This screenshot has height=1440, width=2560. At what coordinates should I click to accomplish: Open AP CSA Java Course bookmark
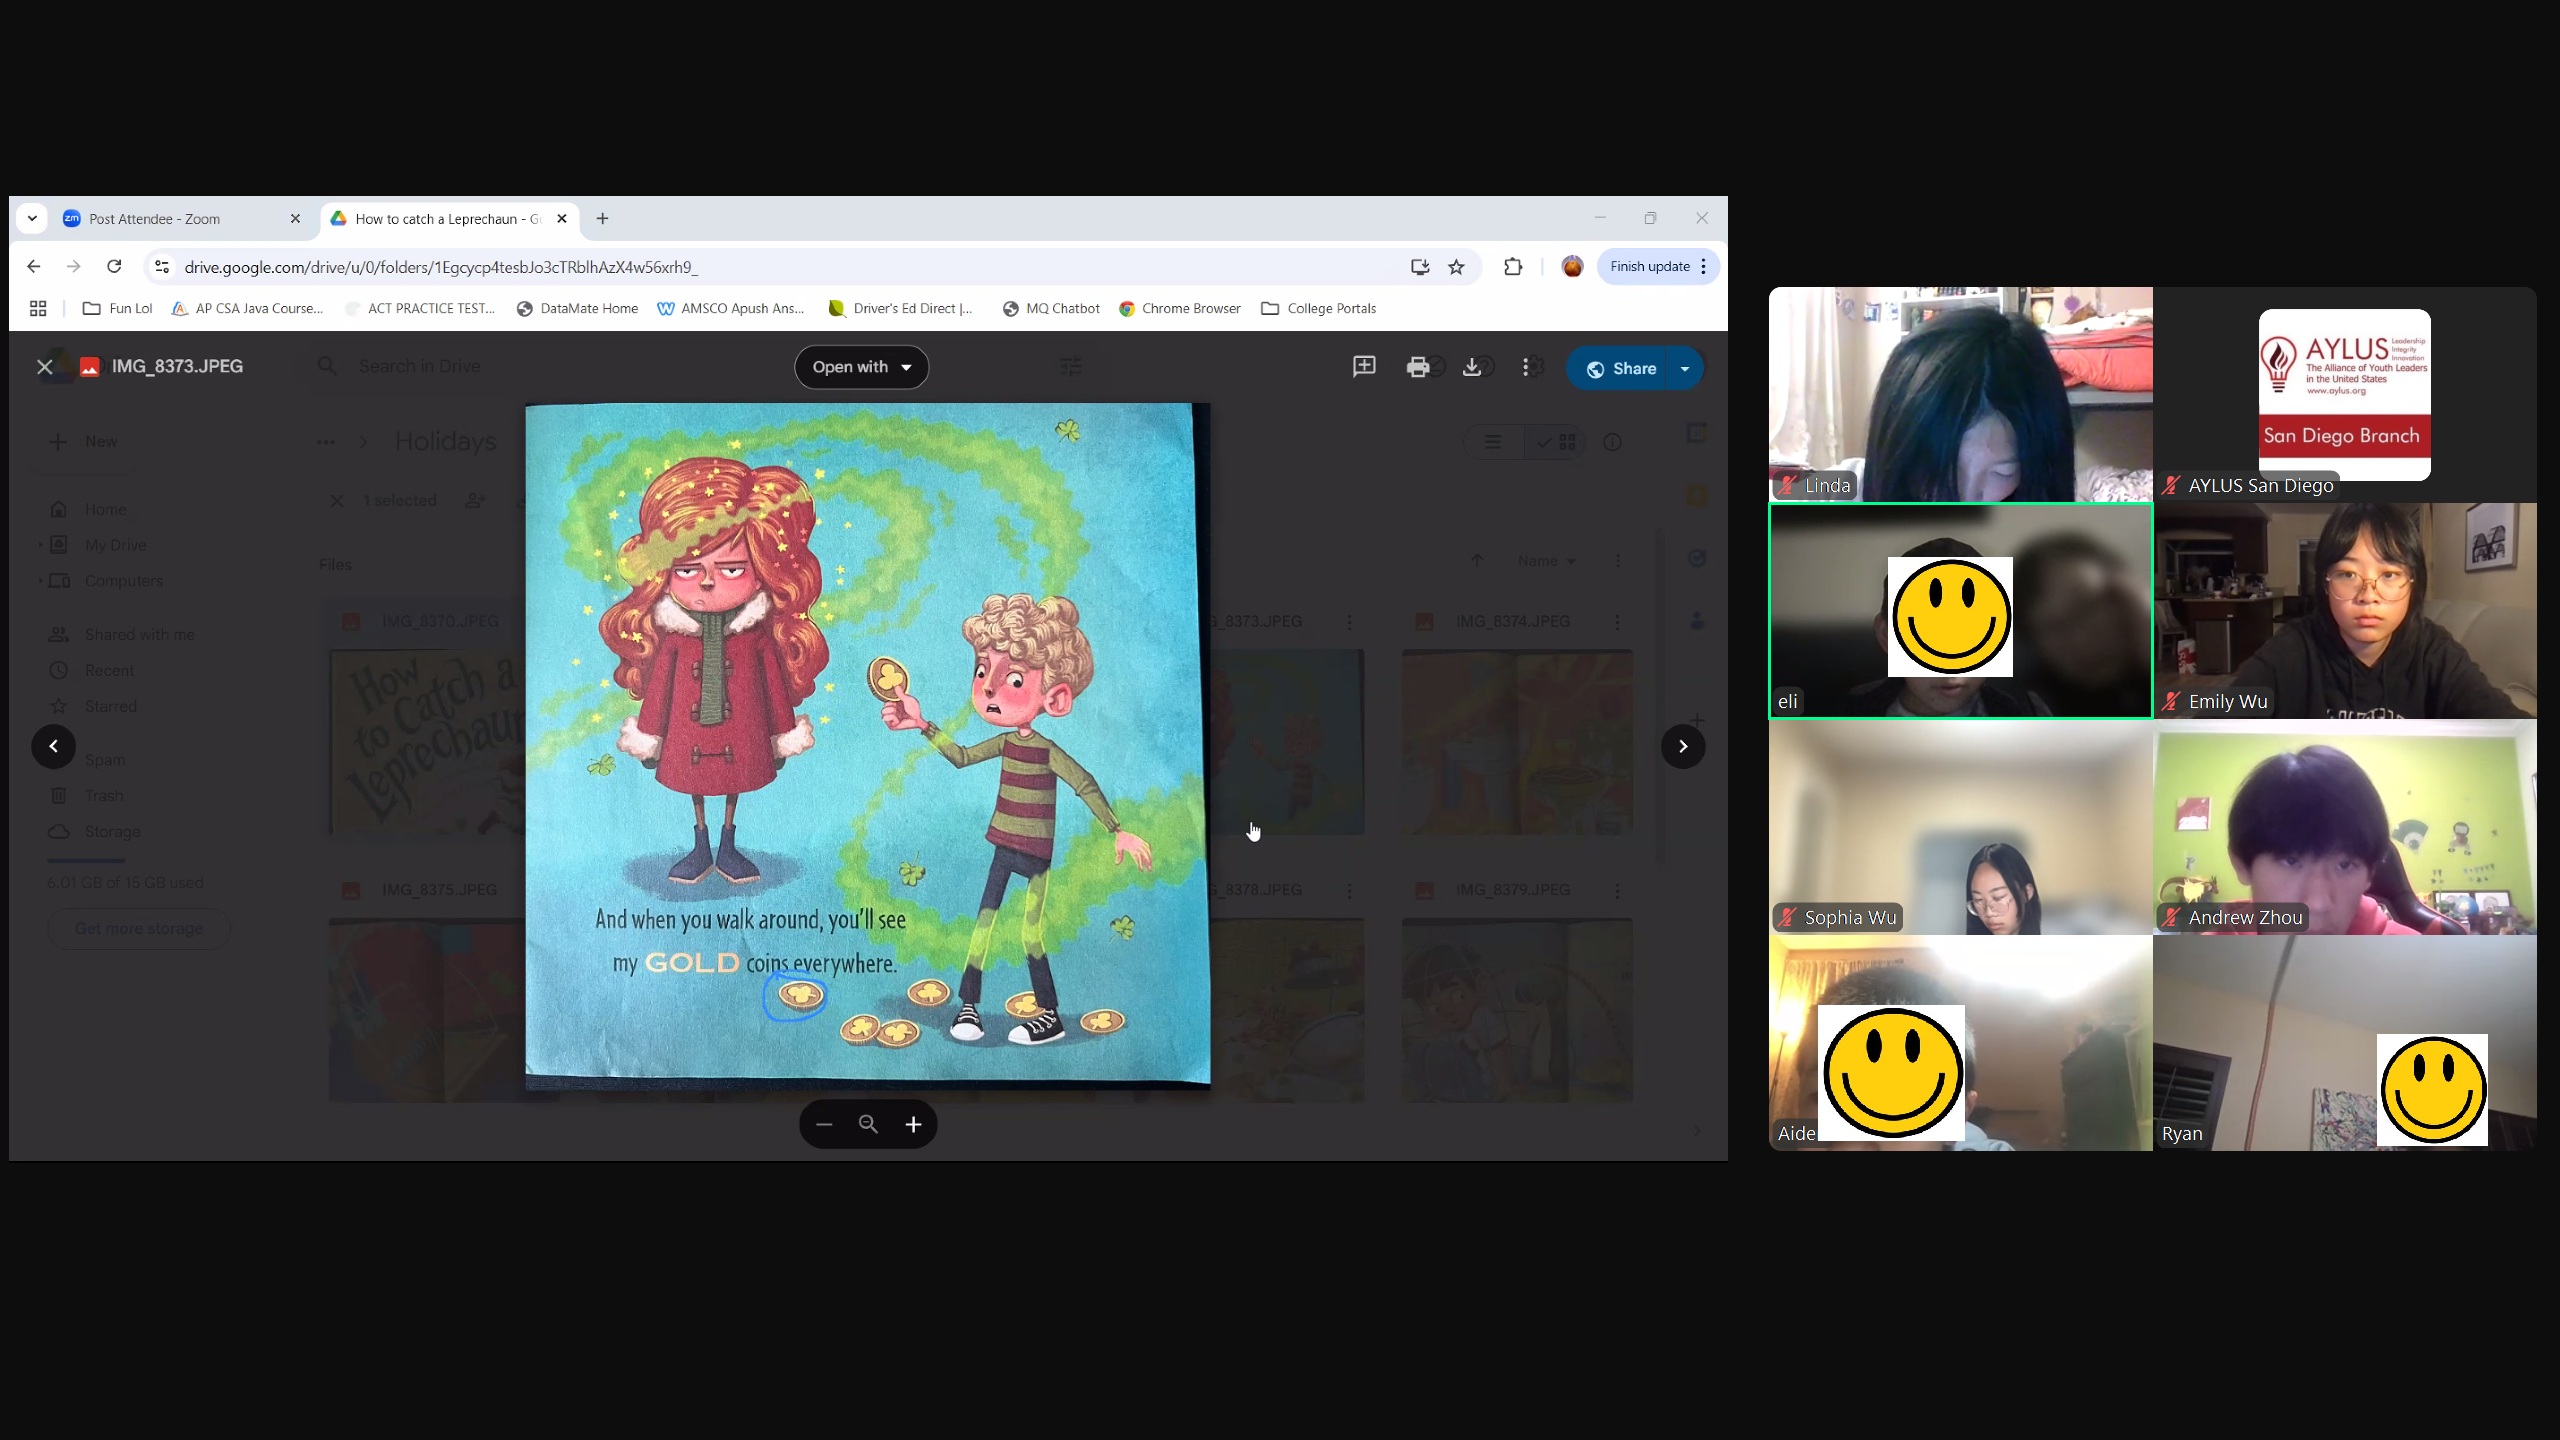point(248,309)
